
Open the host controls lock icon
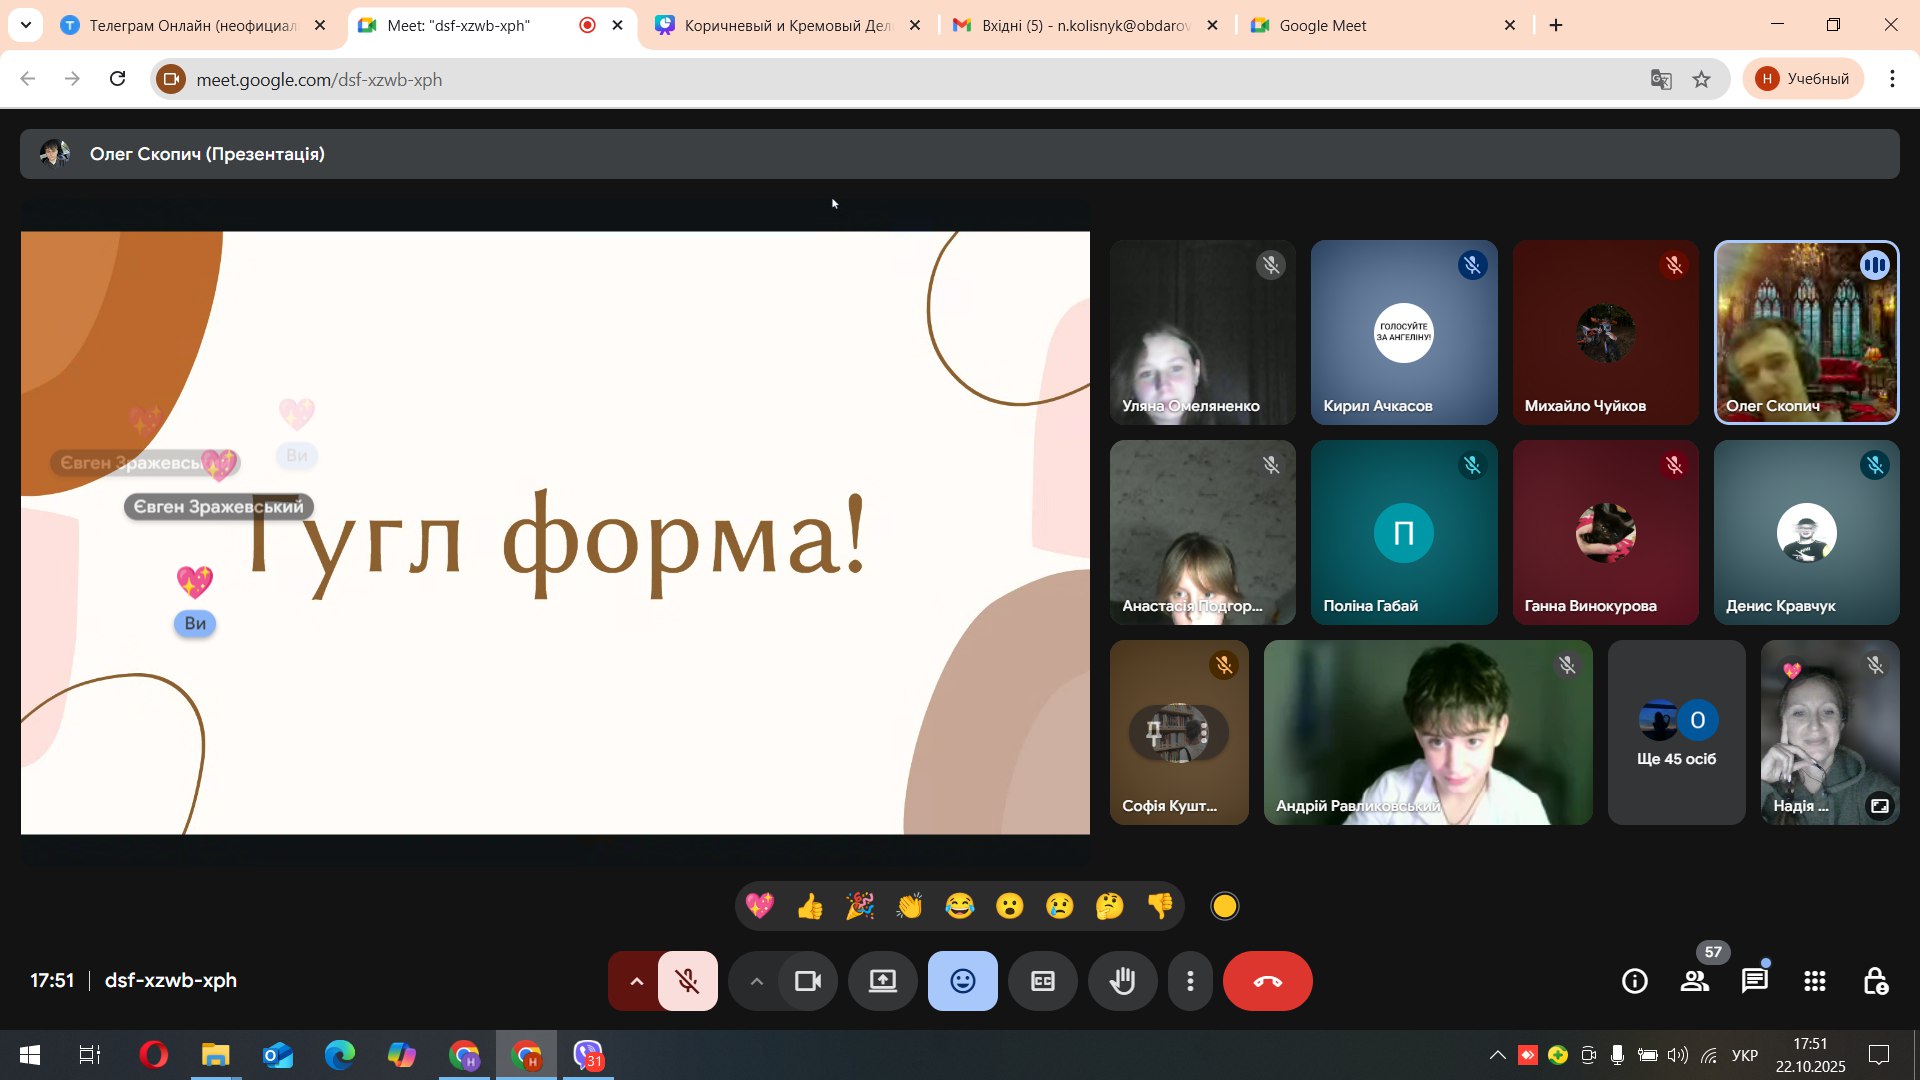(1875, 981)
